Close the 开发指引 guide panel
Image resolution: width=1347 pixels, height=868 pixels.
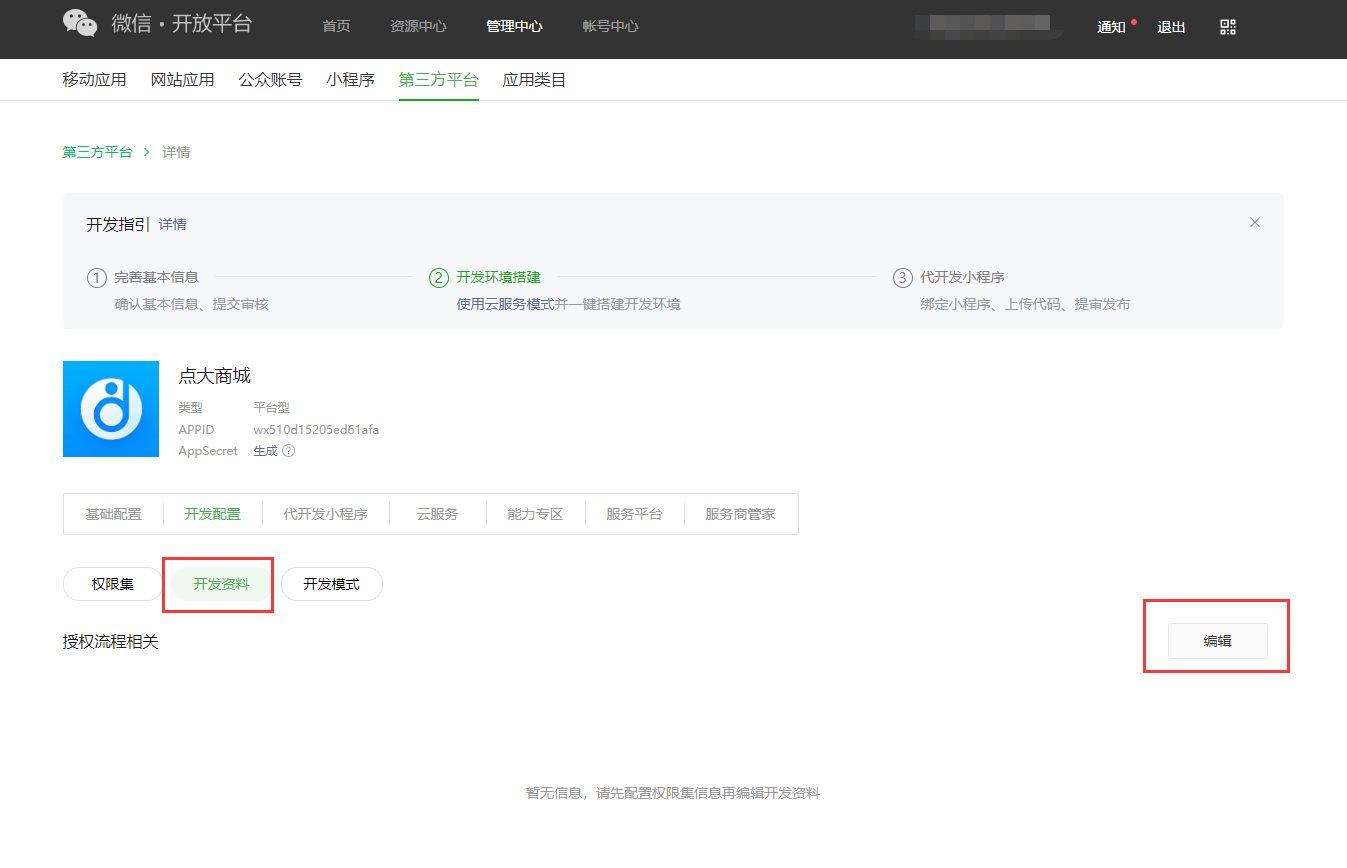pyautogui.click(x=1255, y=222)
